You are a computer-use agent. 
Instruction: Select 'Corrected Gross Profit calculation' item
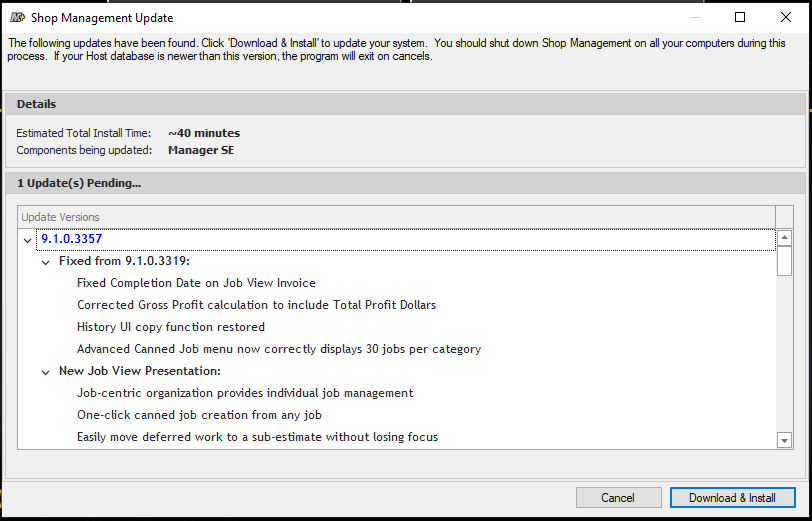tap(256, 305)
